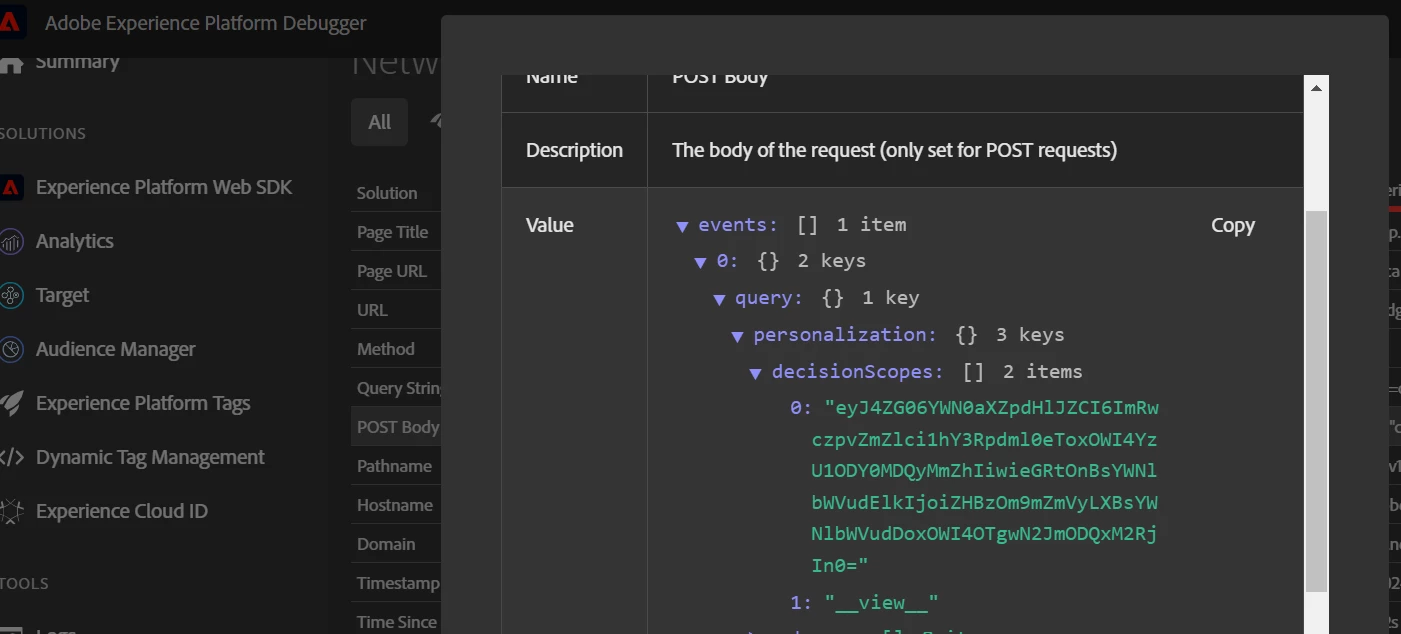Click the Target sidebar icon
Viewport: 1401px width, 634px height.
(11, 295)
